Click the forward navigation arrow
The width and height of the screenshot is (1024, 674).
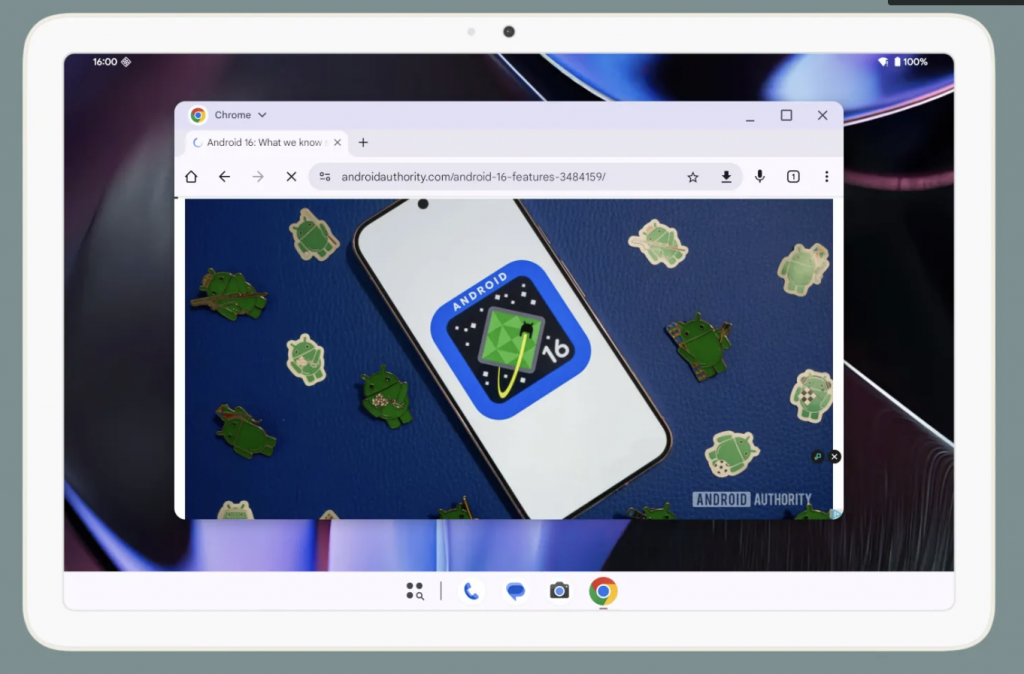(x=257, y=176)
